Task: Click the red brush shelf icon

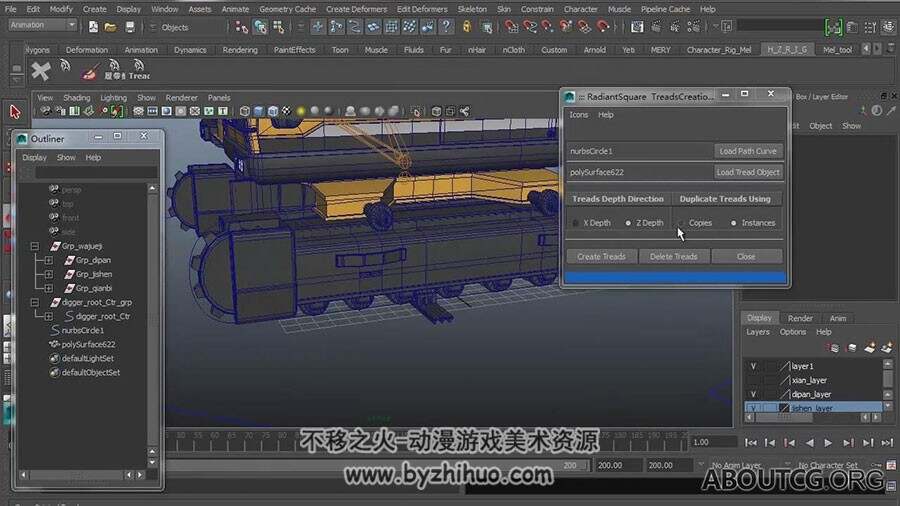Action: (x=89, y=71)
